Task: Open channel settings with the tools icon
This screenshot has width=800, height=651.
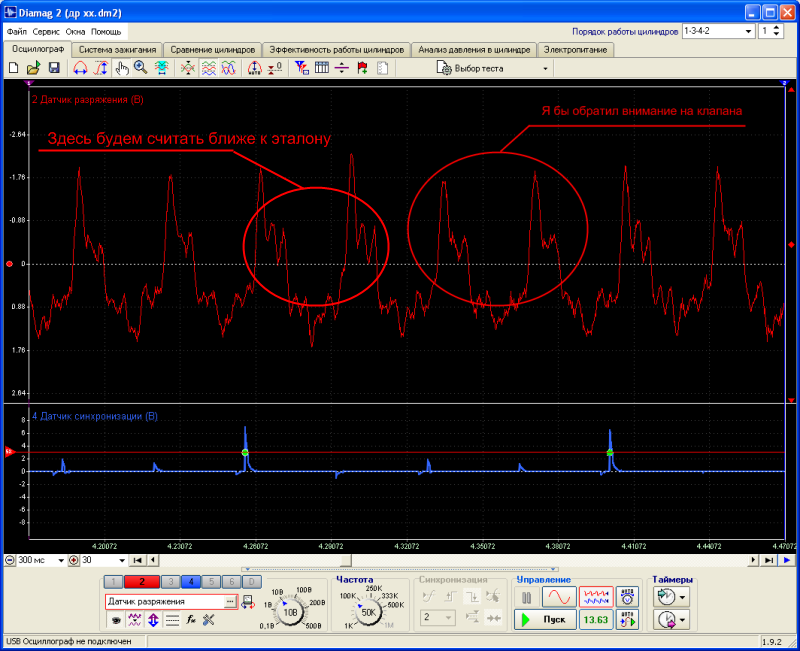Action: (209, 620)
